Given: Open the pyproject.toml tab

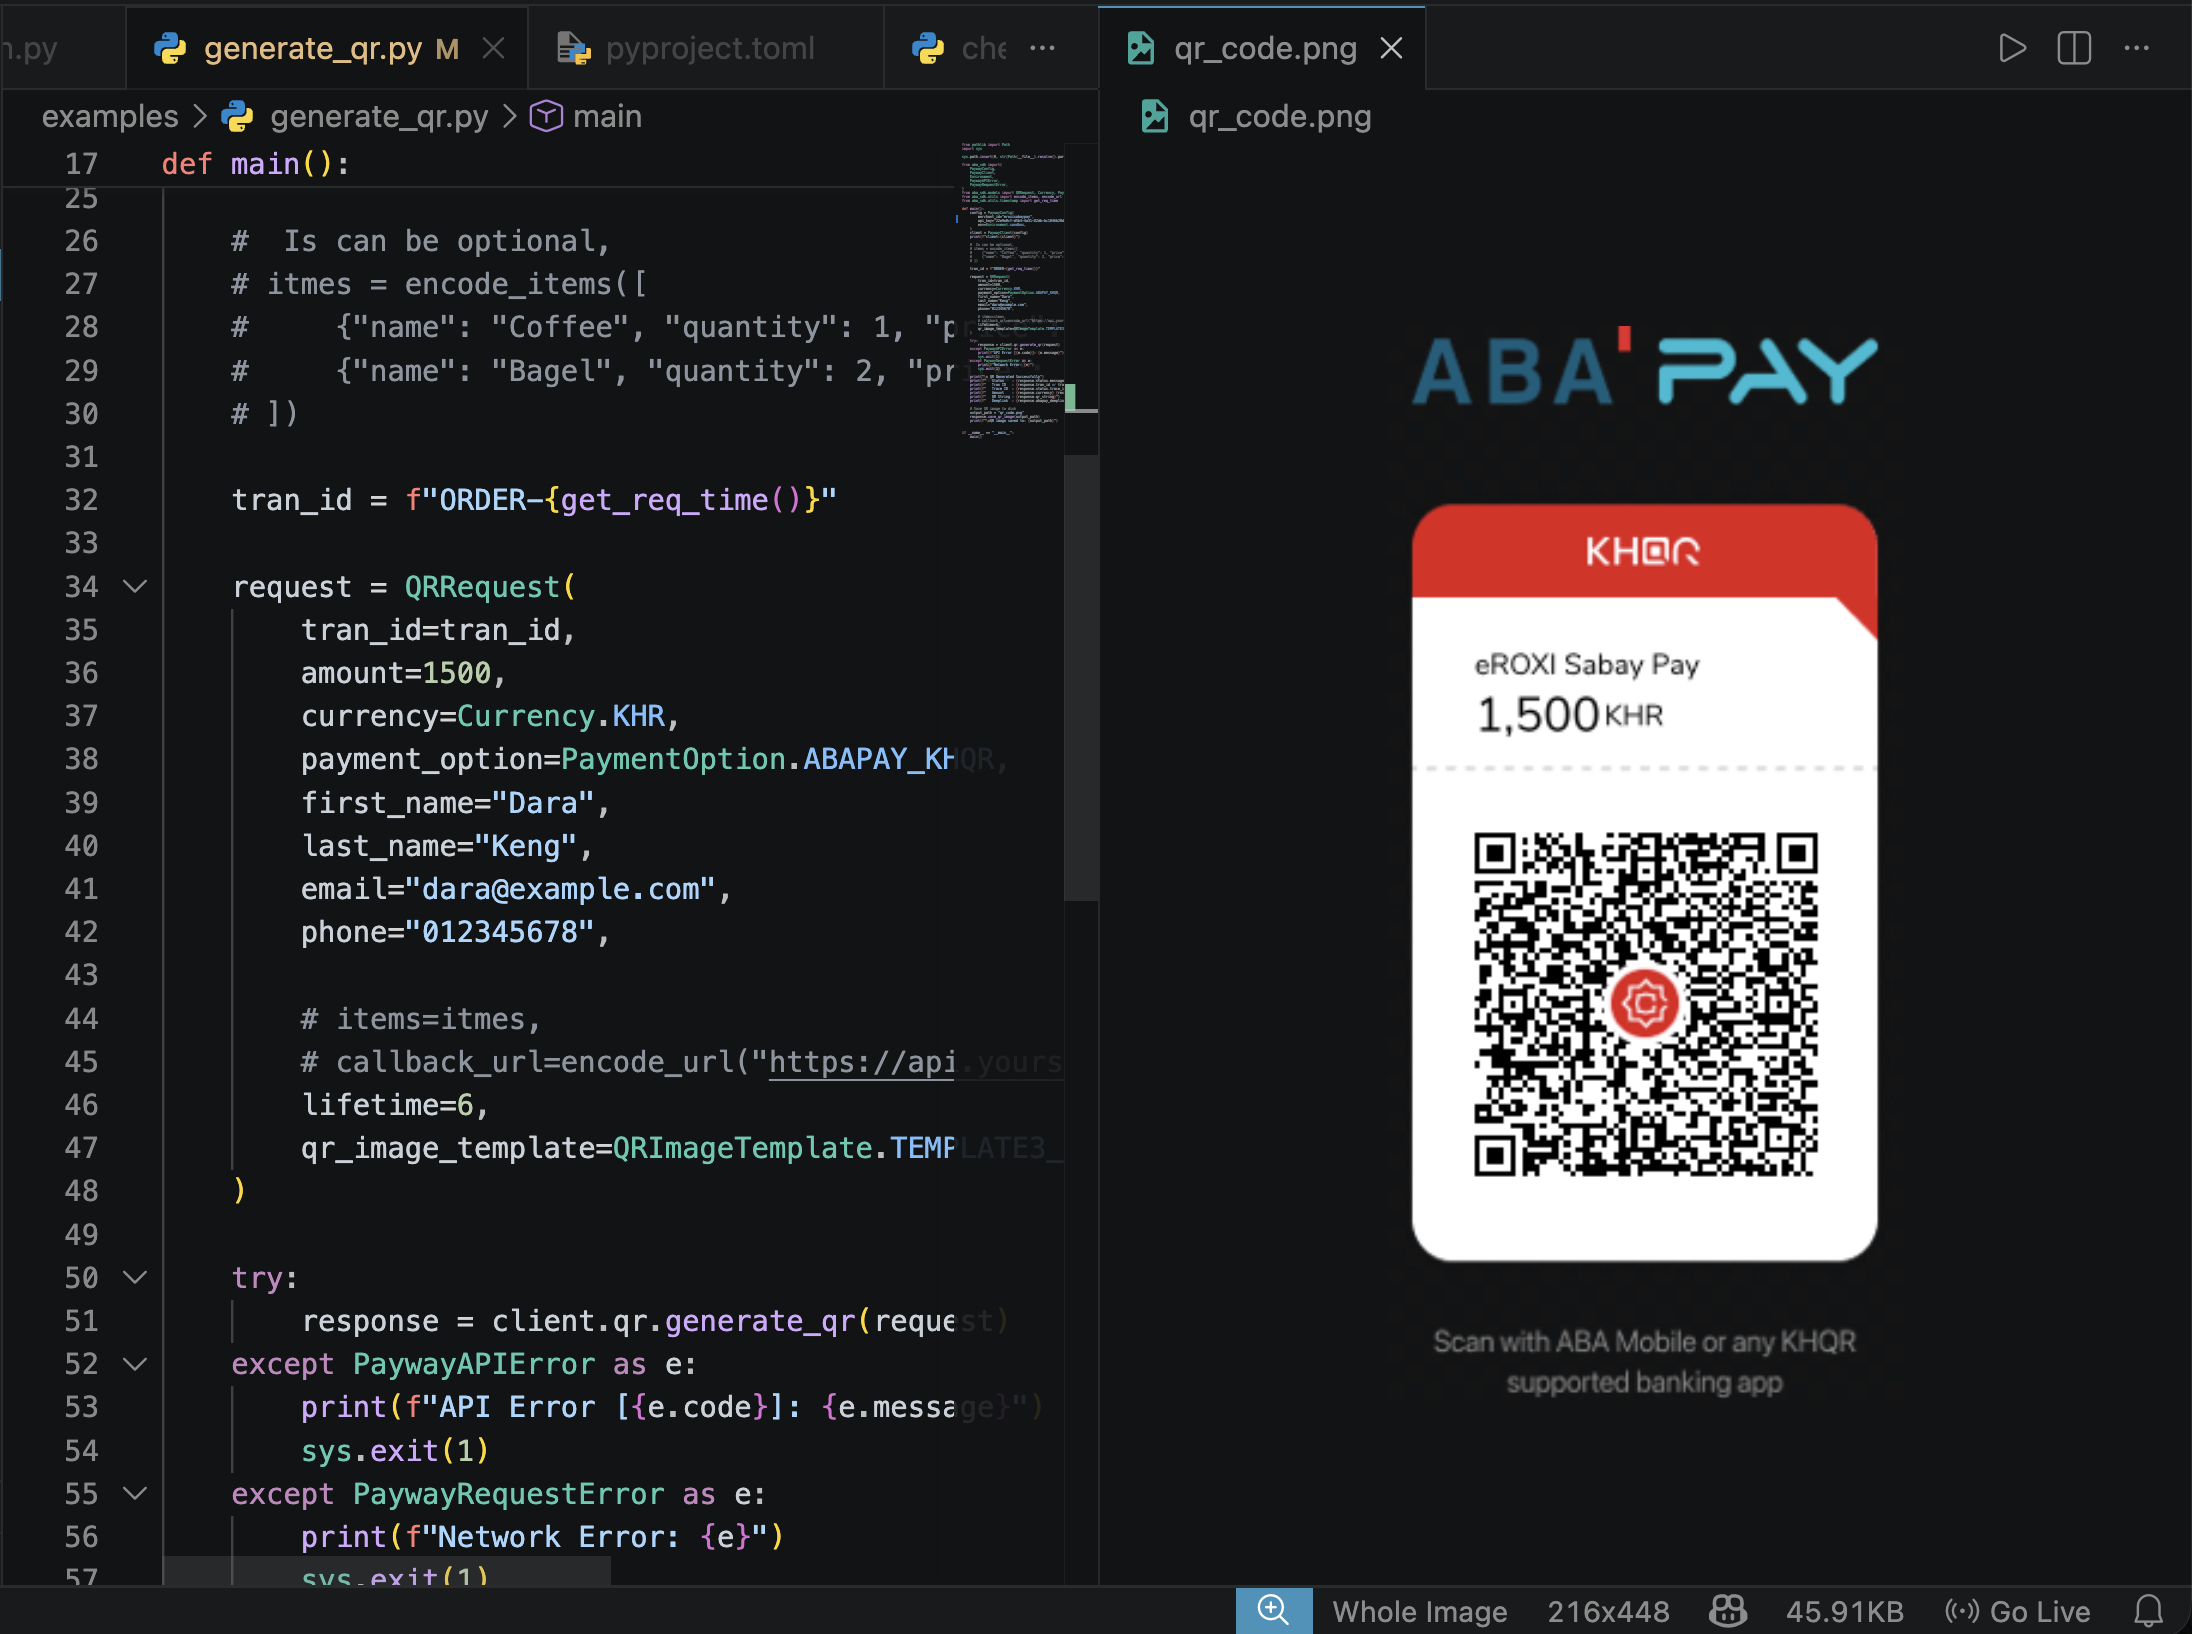Looking at the screenshot, I should [x=706, y=48].
